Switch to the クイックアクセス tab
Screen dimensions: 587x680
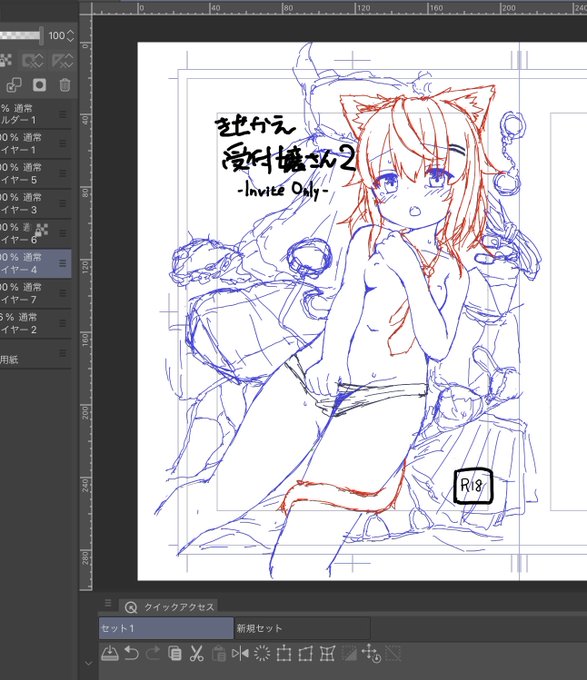pos(169,607)
